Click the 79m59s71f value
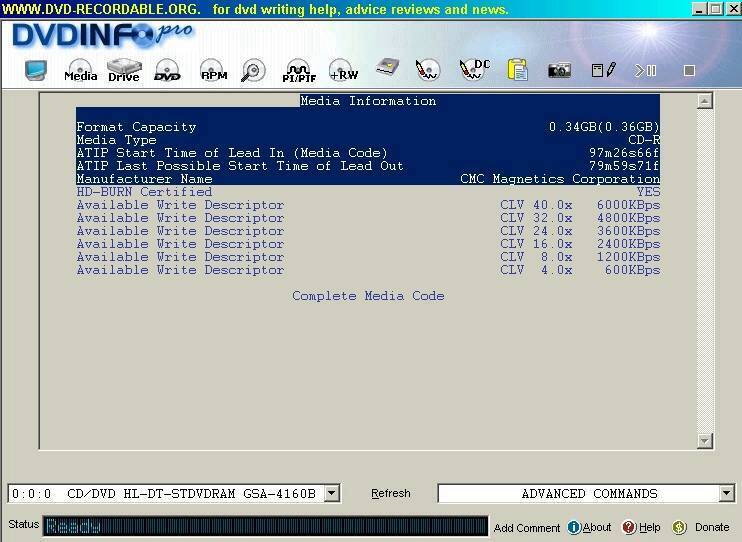 tap(624, 166)
